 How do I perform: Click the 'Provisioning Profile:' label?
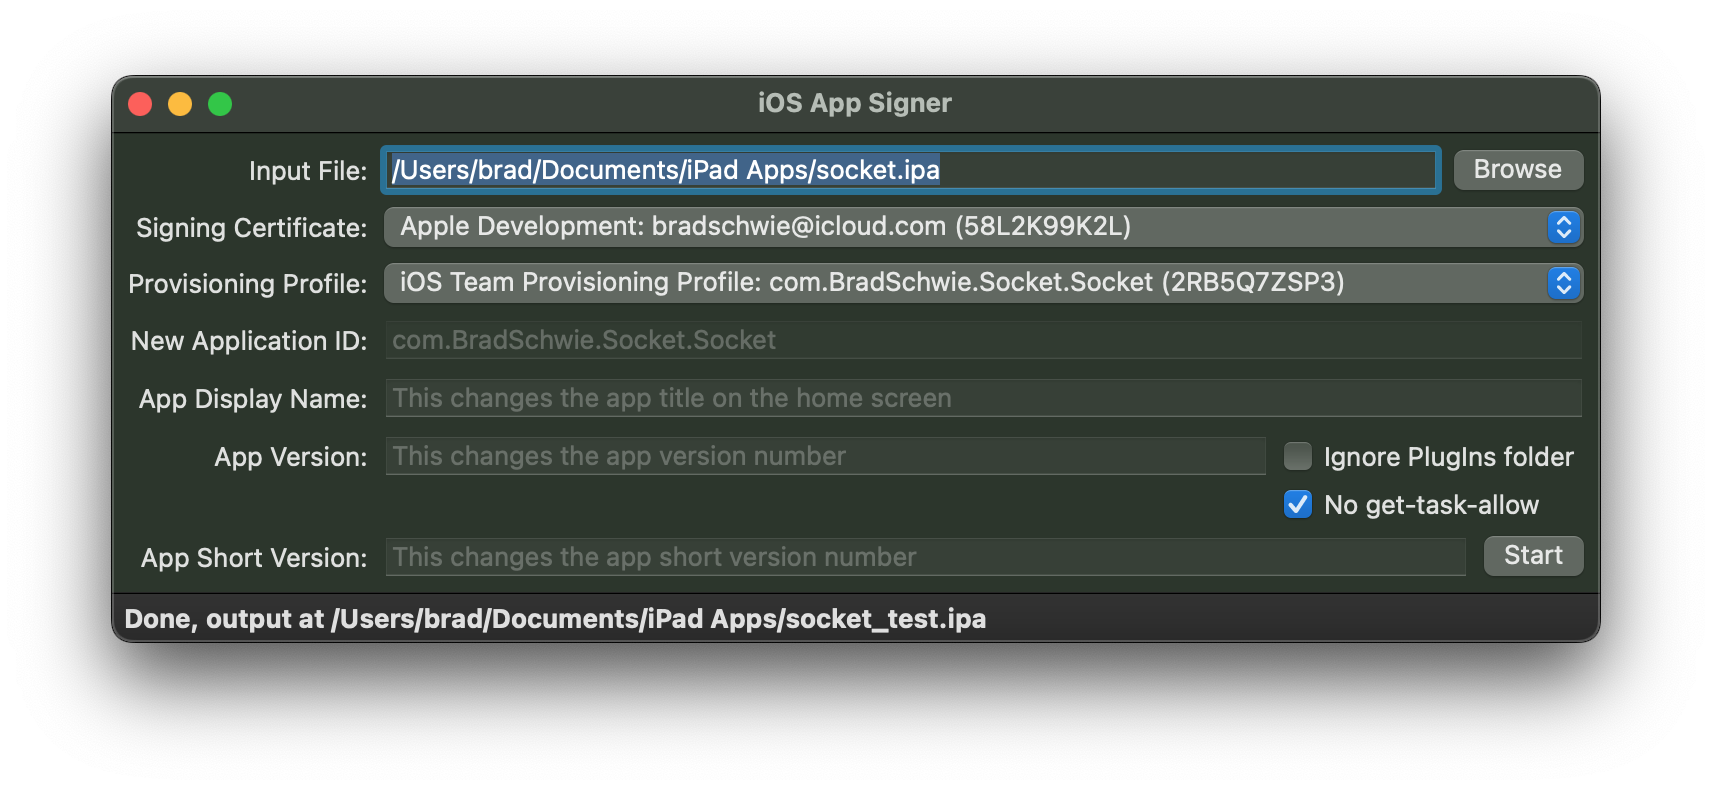coord(248,284)
